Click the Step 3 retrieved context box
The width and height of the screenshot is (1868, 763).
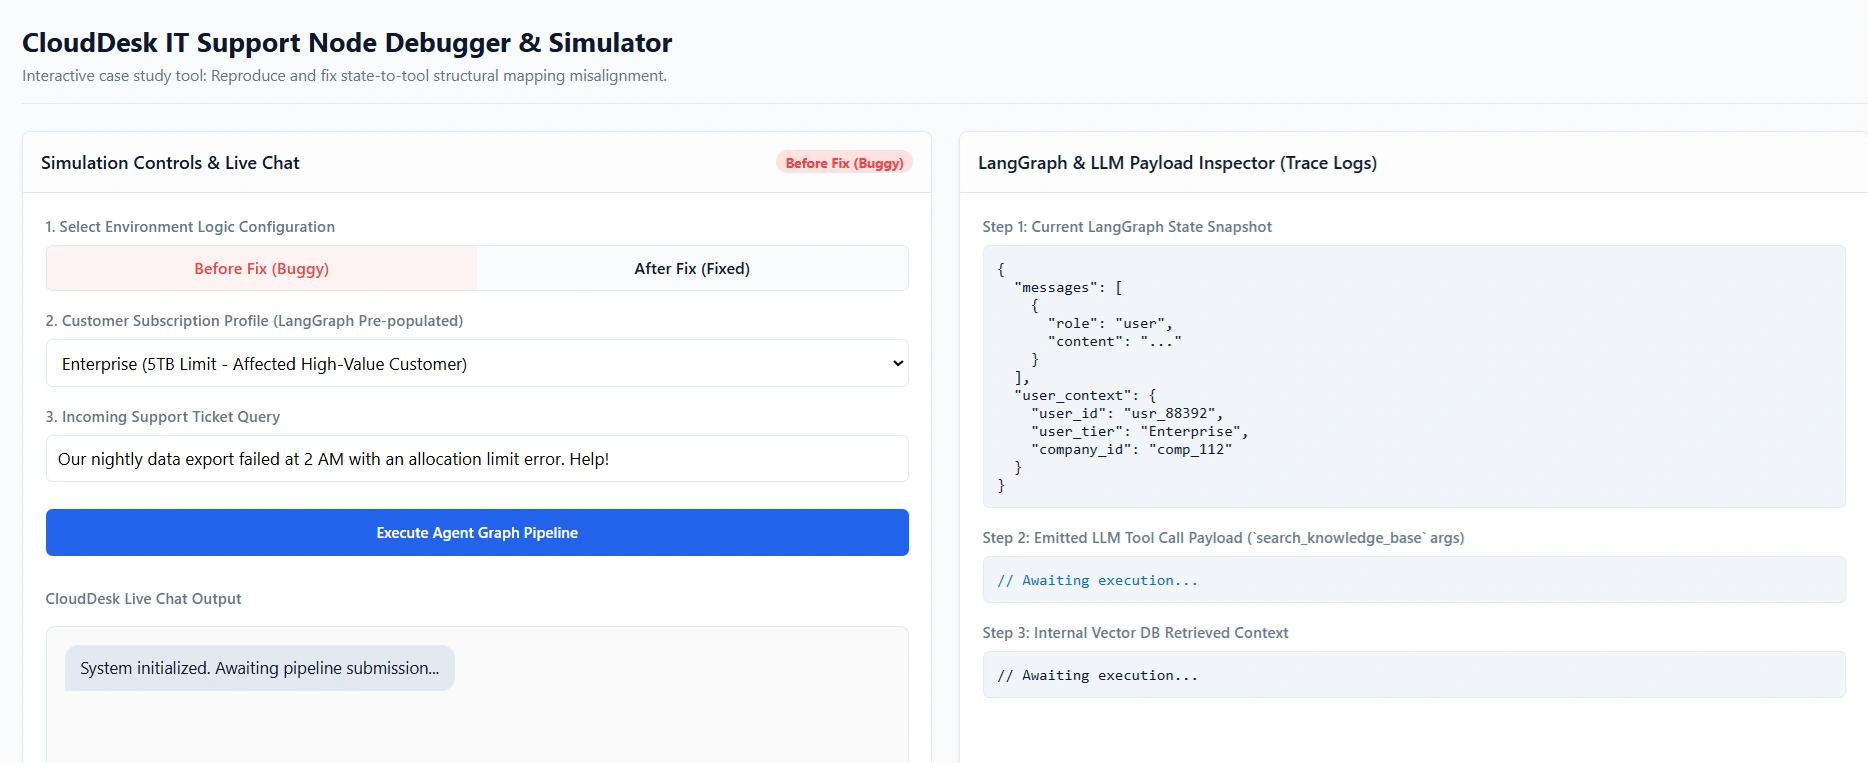click(x=1414, y=675)
